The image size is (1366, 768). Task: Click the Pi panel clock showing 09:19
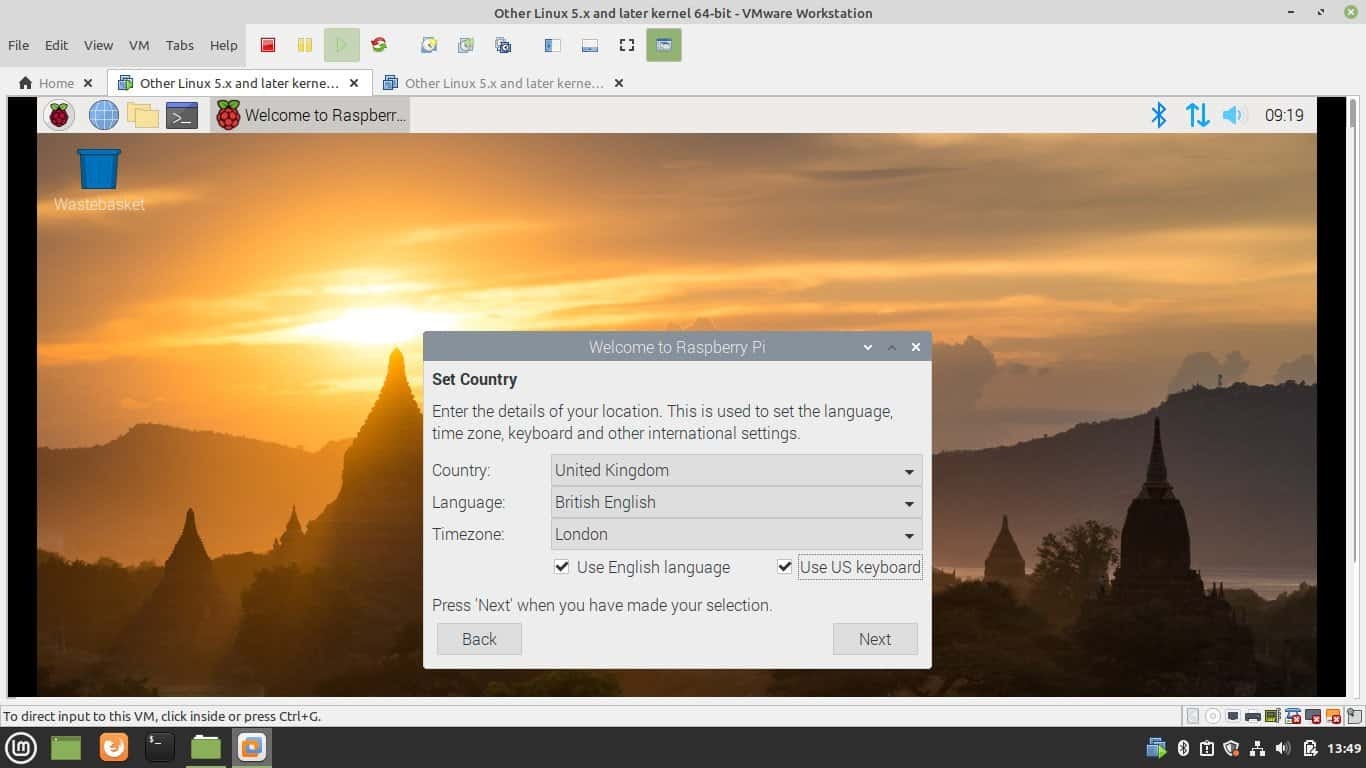coord(1284,115)
